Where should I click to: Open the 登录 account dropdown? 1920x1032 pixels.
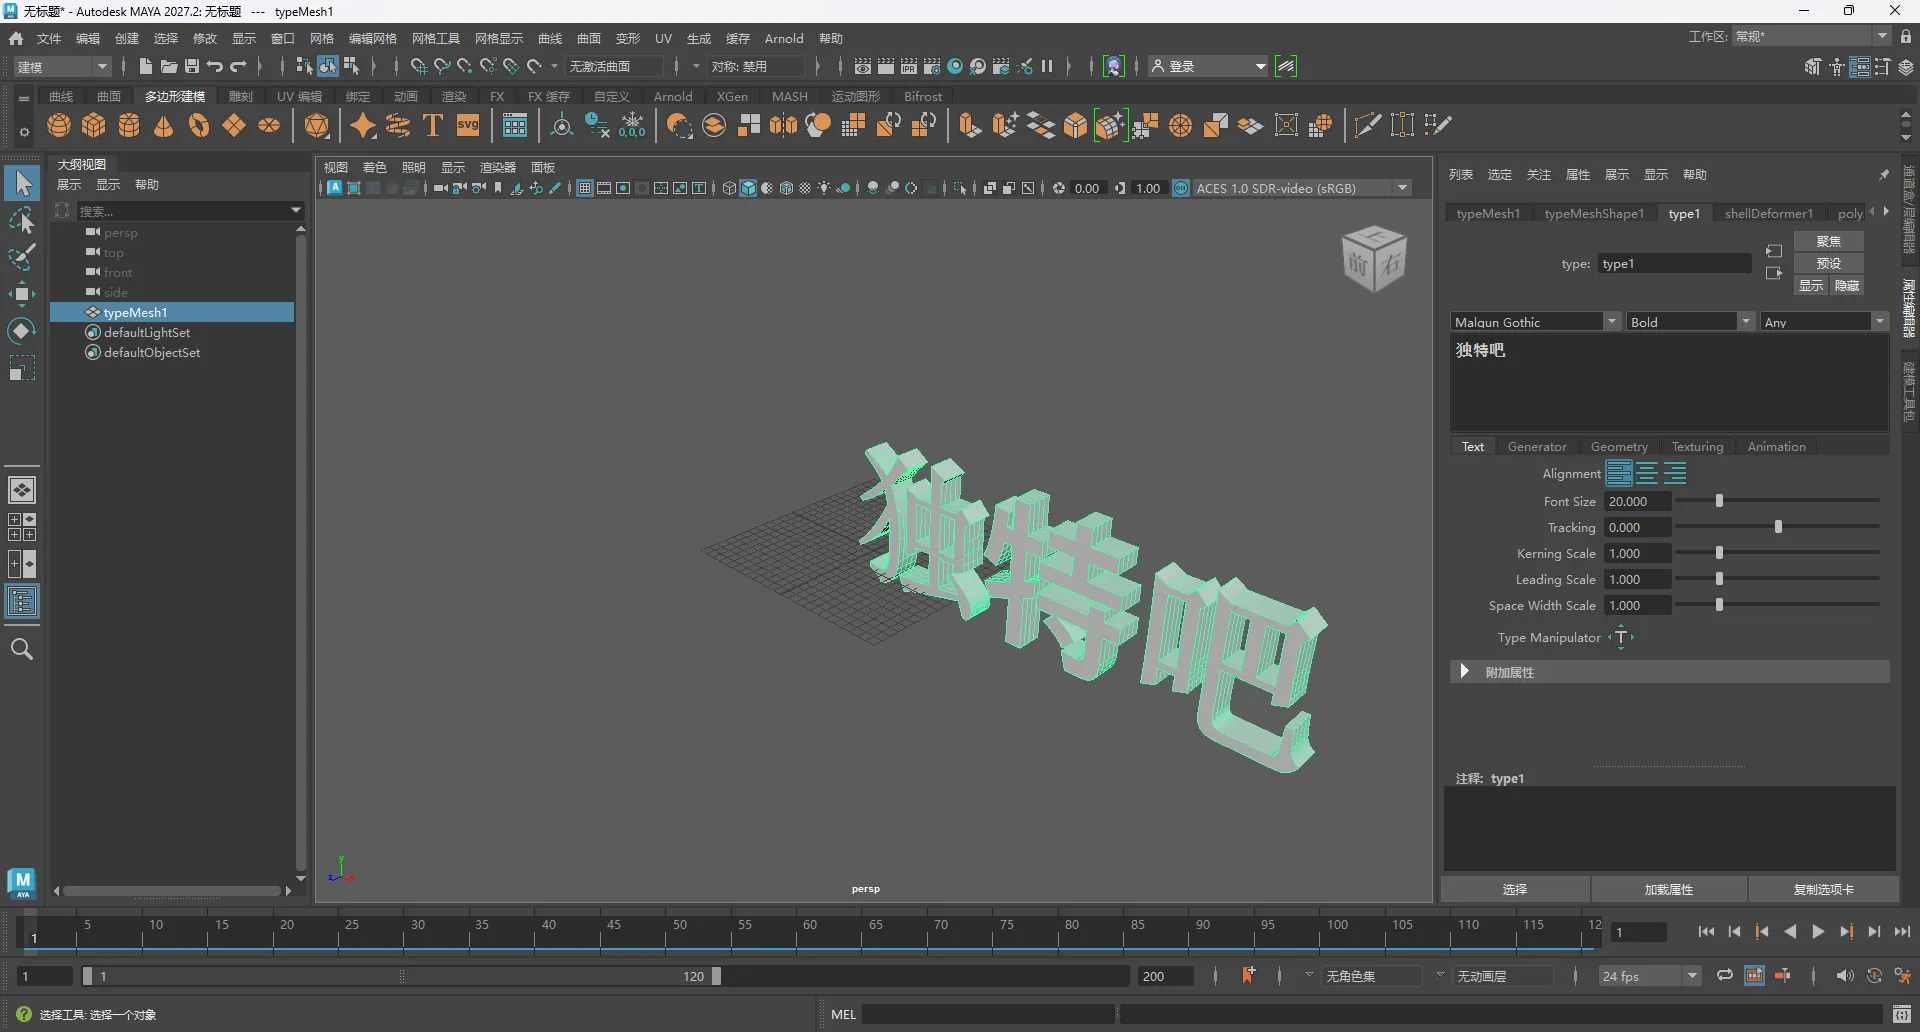coord(1208,66)
